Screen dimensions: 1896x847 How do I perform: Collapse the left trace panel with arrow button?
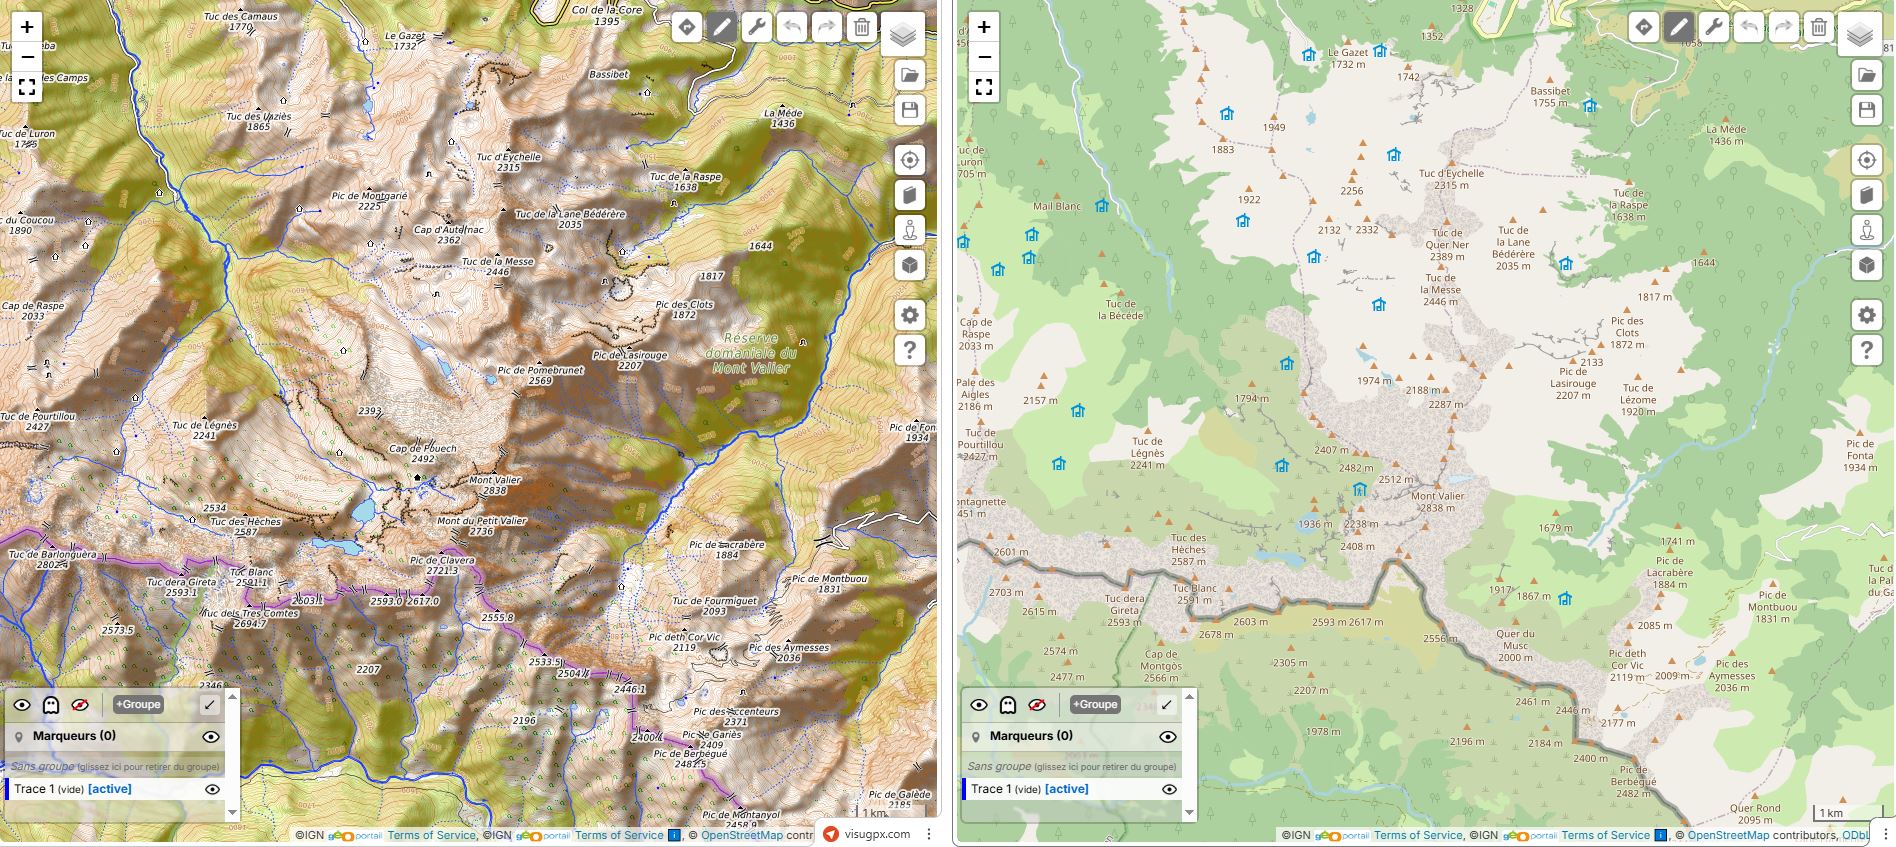[x=209, y=705]
